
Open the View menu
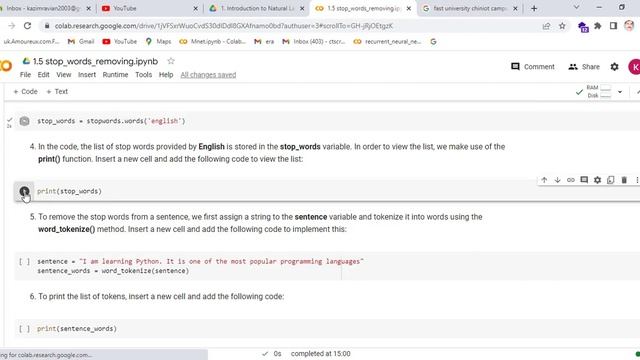(64, 75)
